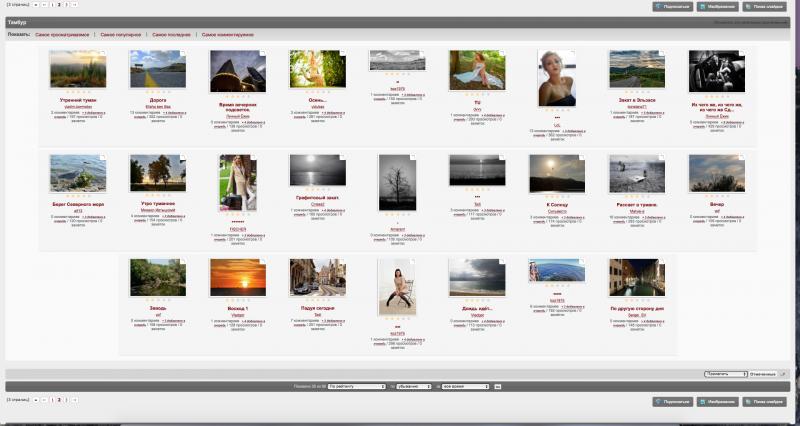Open the Заводь title link
The height and width of the screenshot is (426, 800).
[158, 309]
